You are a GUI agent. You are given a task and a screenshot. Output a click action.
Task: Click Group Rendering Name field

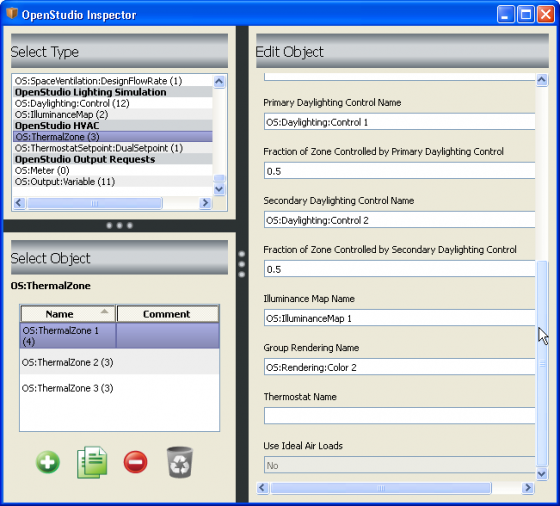pyautogui.click(x=399, y=367)
